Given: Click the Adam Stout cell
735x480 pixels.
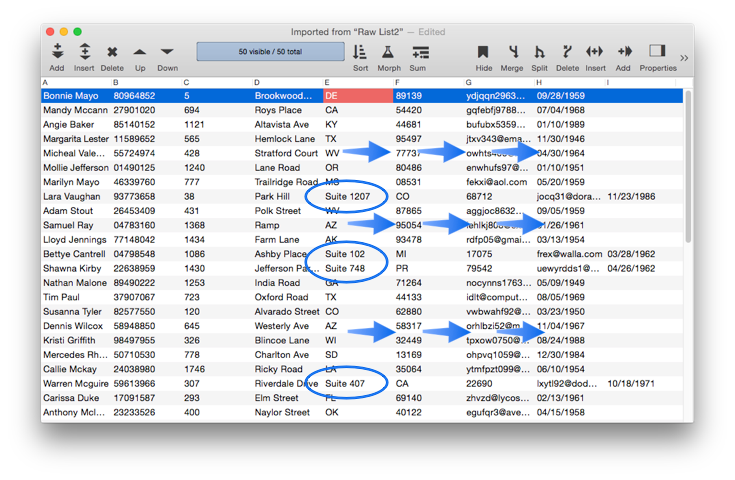Looking at the screenshot, I should [76, 211].
